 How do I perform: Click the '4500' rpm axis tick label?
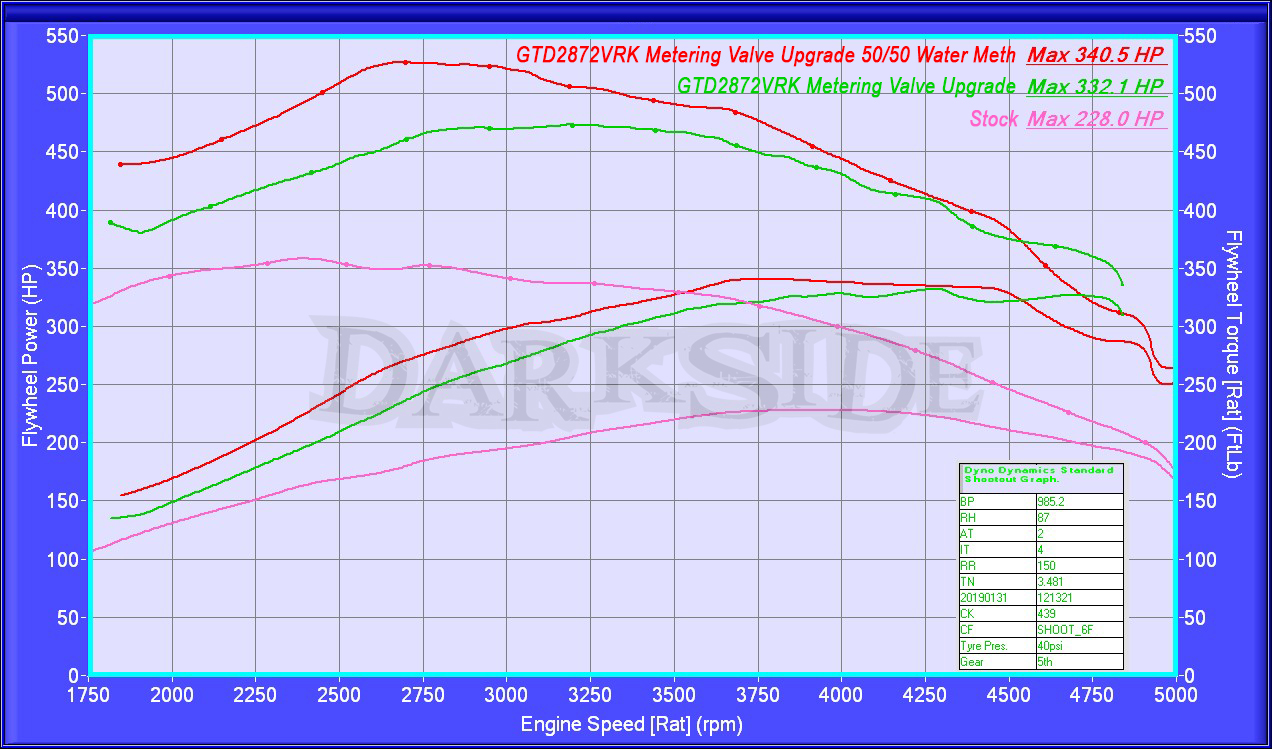click(1008, 696)
